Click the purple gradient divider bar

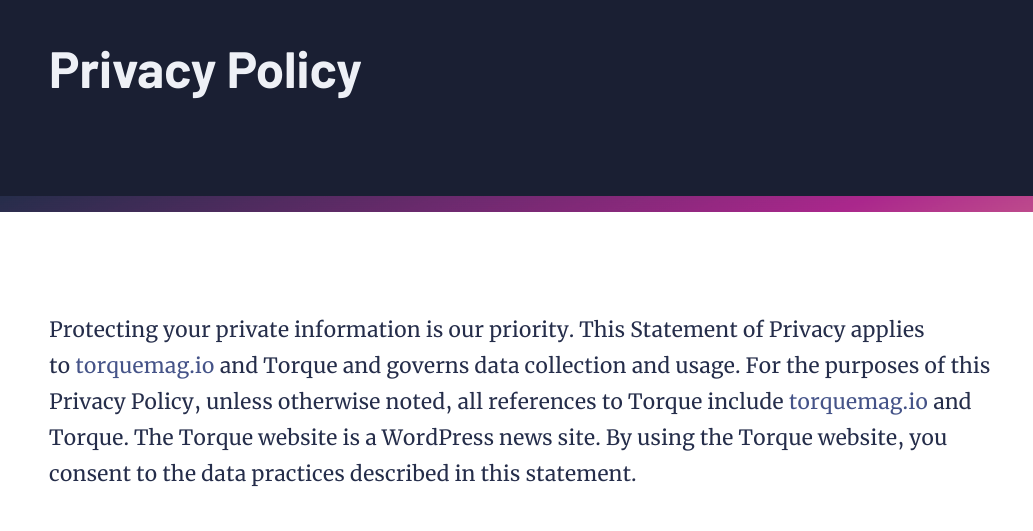[516, 204]
